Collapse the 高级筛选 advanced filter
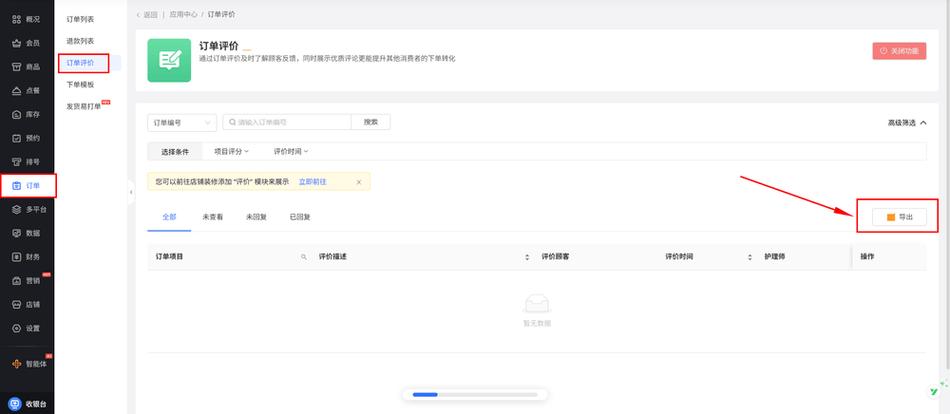950x414 pixels. 907,122
